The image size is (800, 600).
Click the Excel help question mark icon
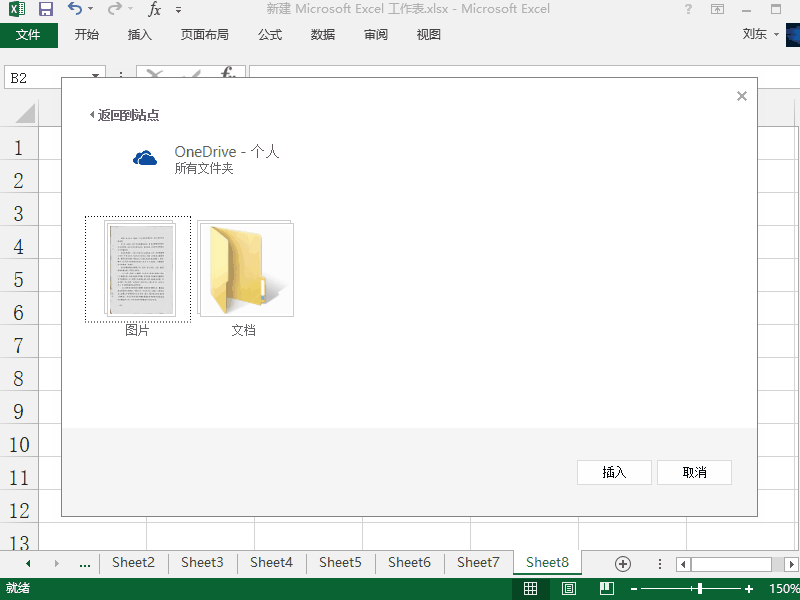click(688, 9)
